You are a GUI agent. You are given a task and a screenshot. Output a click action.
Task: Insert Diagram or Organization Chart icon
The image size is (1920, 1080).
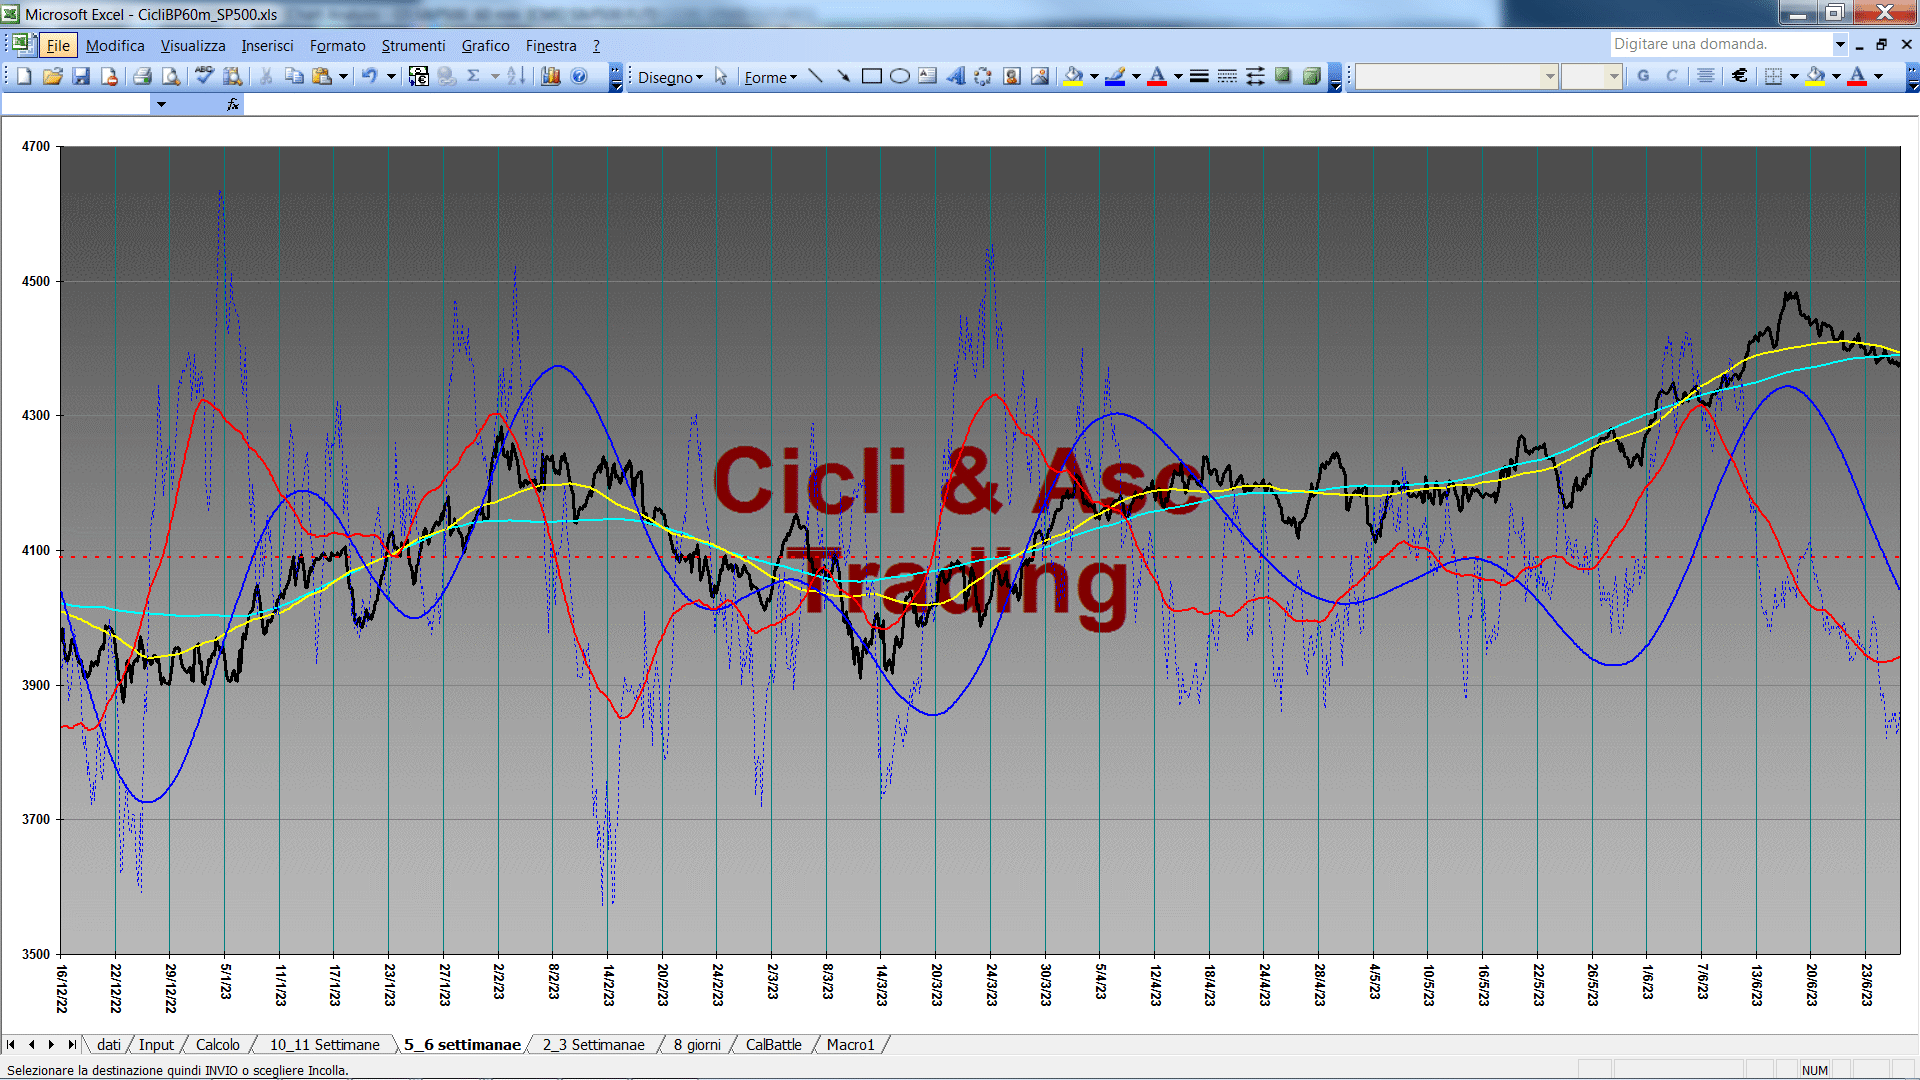point(983,76)
